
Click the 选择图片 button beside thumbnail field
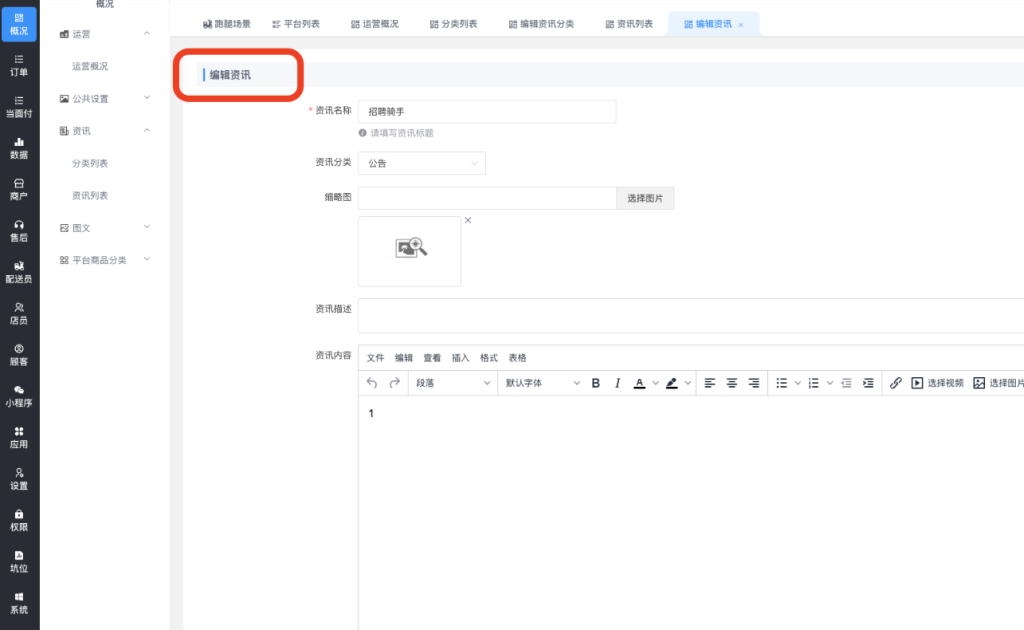[645, 199]
